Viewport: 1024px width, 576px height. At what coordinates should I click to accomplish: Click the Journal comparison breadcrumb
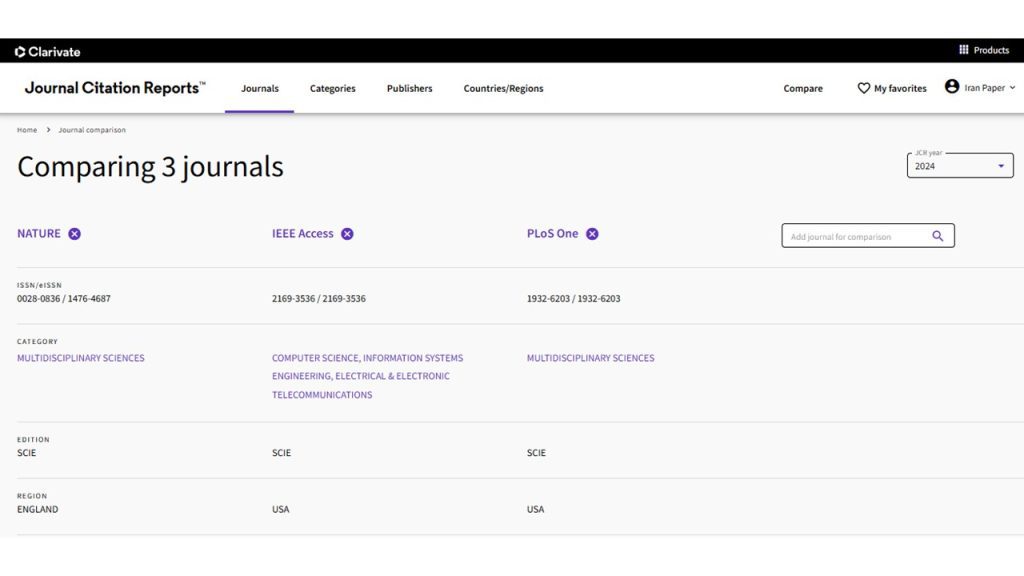point(92,130)
